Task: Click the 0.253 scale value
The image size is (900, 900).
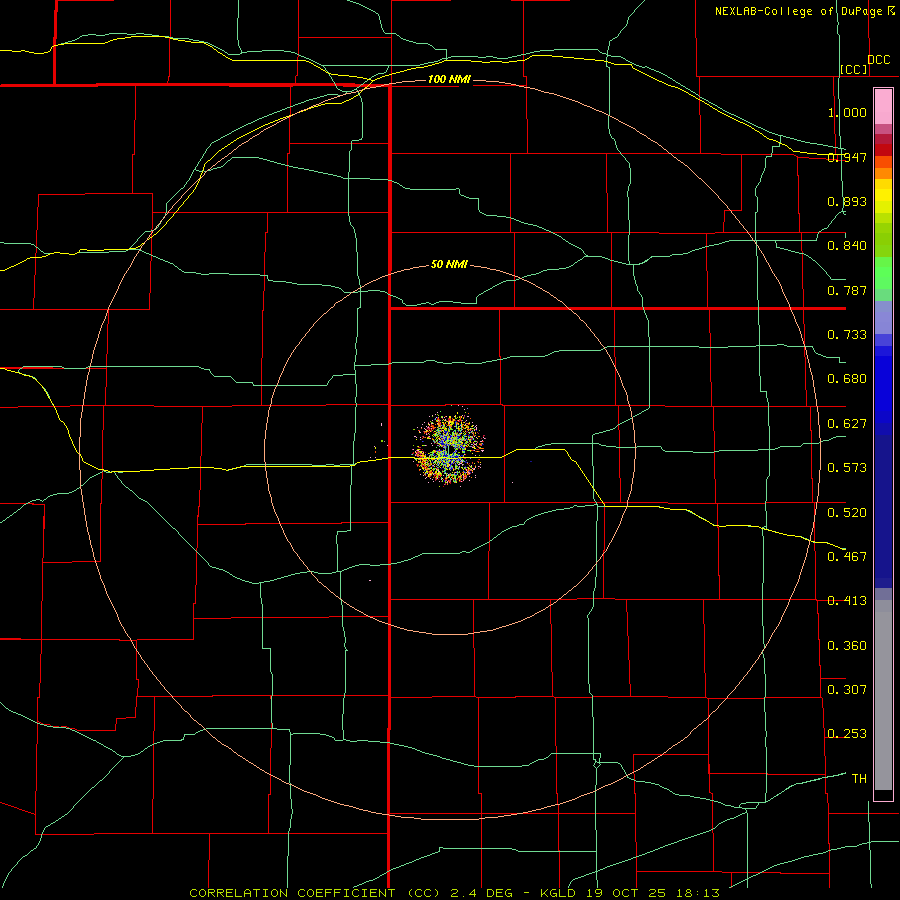Action: pos(847,734)
